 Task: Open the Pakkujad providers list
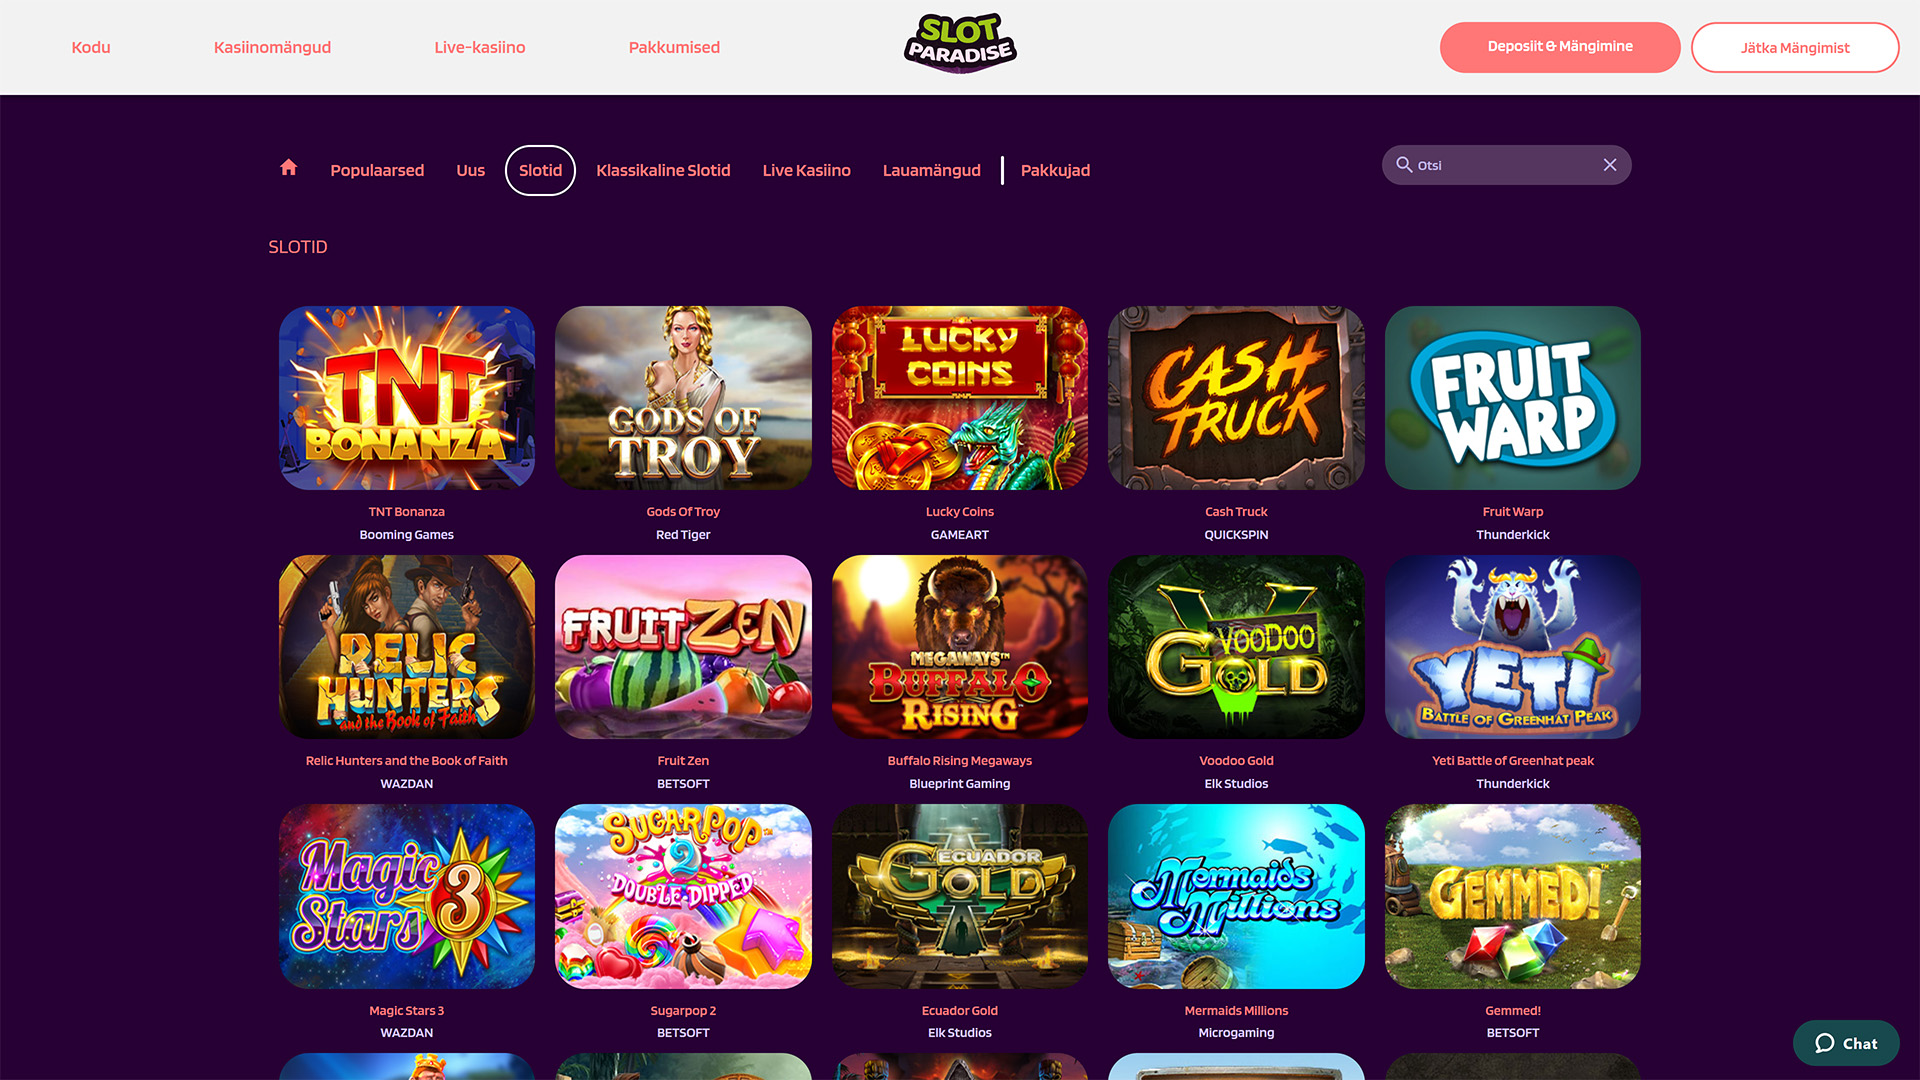pyautogui.click(x=1055, y=170)
